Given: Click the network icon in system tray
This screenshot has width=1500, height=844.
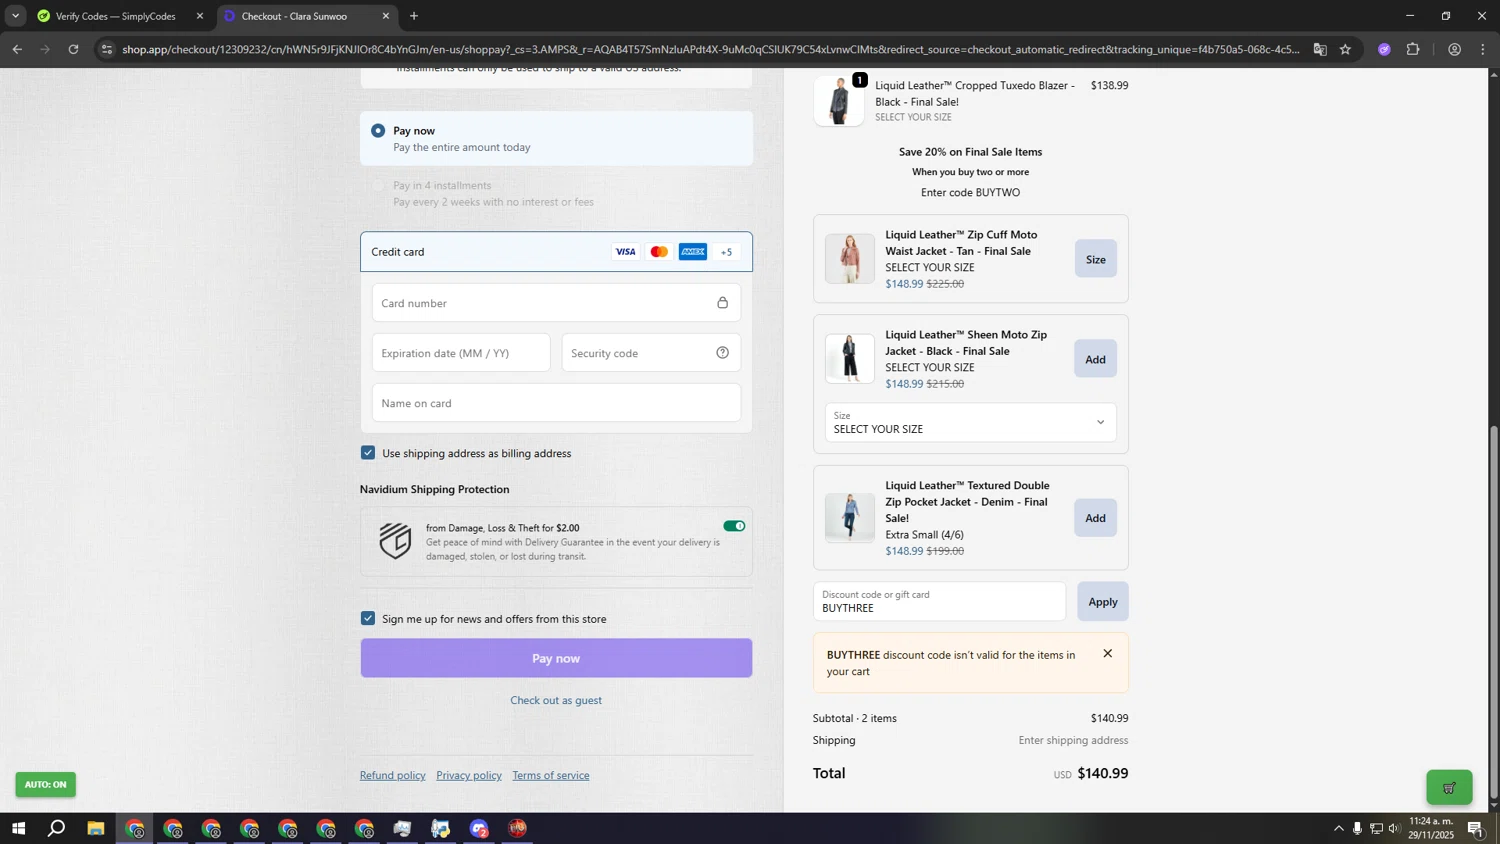Looking at the screenshot, I should tap(1376, 829).
